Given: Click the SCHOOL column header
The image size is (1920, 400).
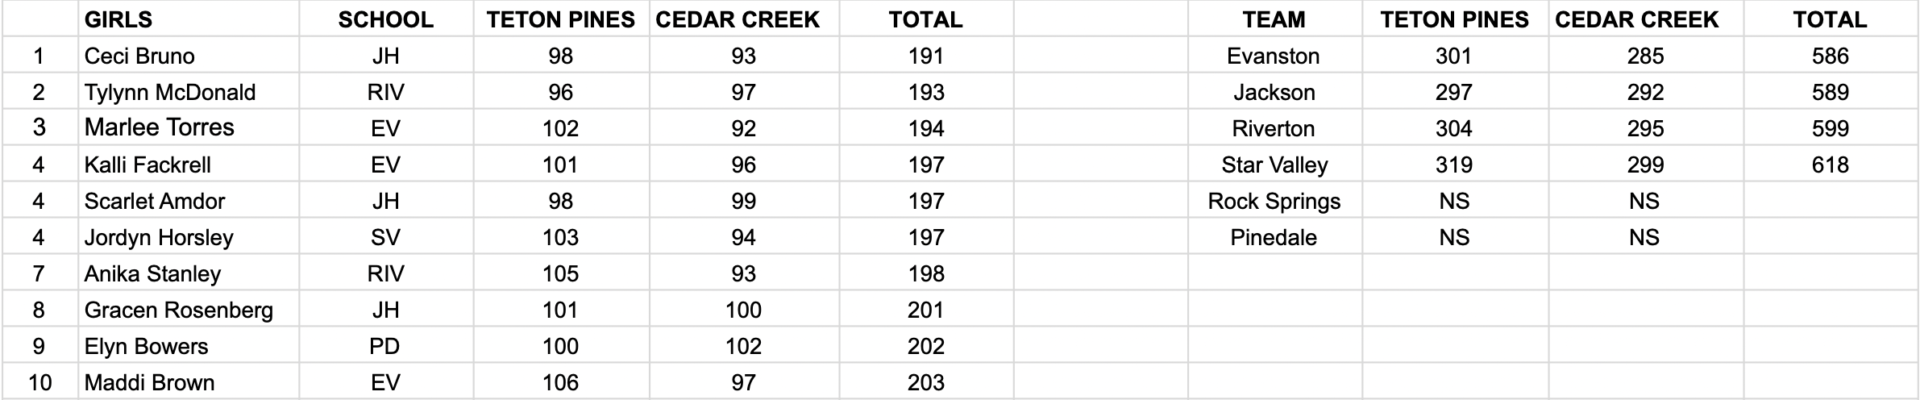Looking at the screenshot, I should [x=385, y=20].
